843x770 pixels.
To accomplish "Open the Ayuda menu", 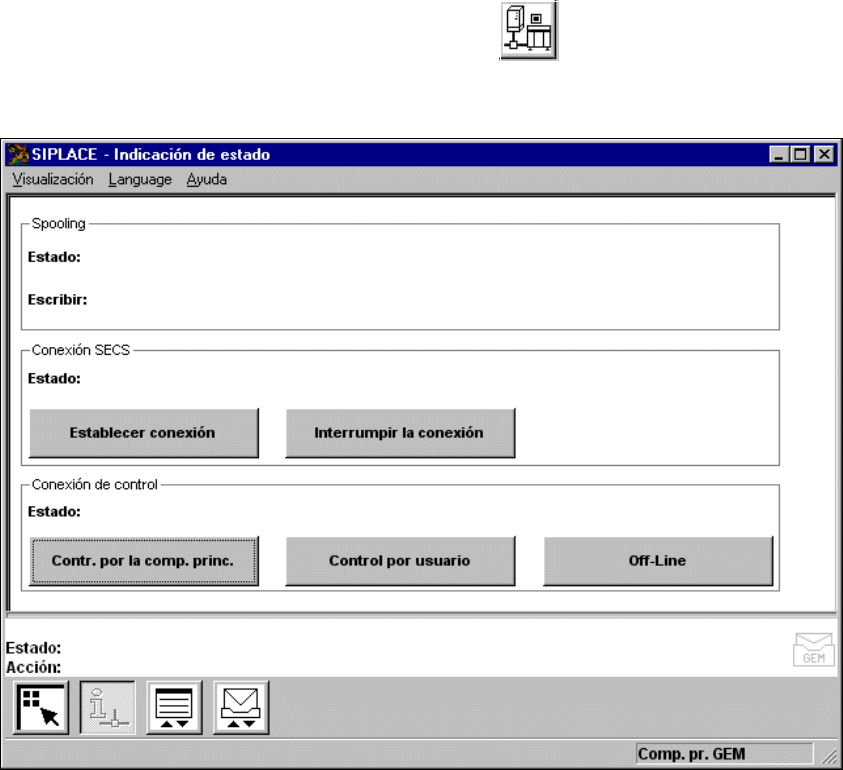I will click(206, 180).
